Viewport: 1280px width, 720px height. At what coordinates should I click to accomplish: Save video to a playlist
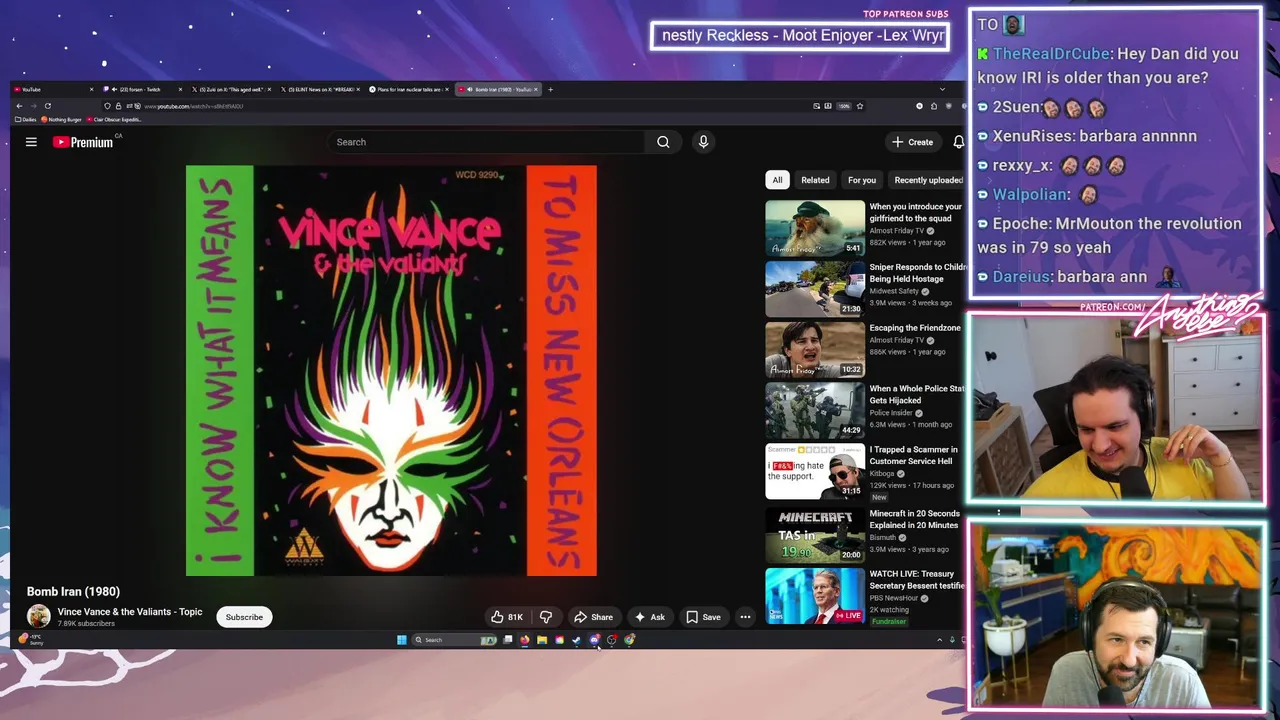click(x=703, y=617)
